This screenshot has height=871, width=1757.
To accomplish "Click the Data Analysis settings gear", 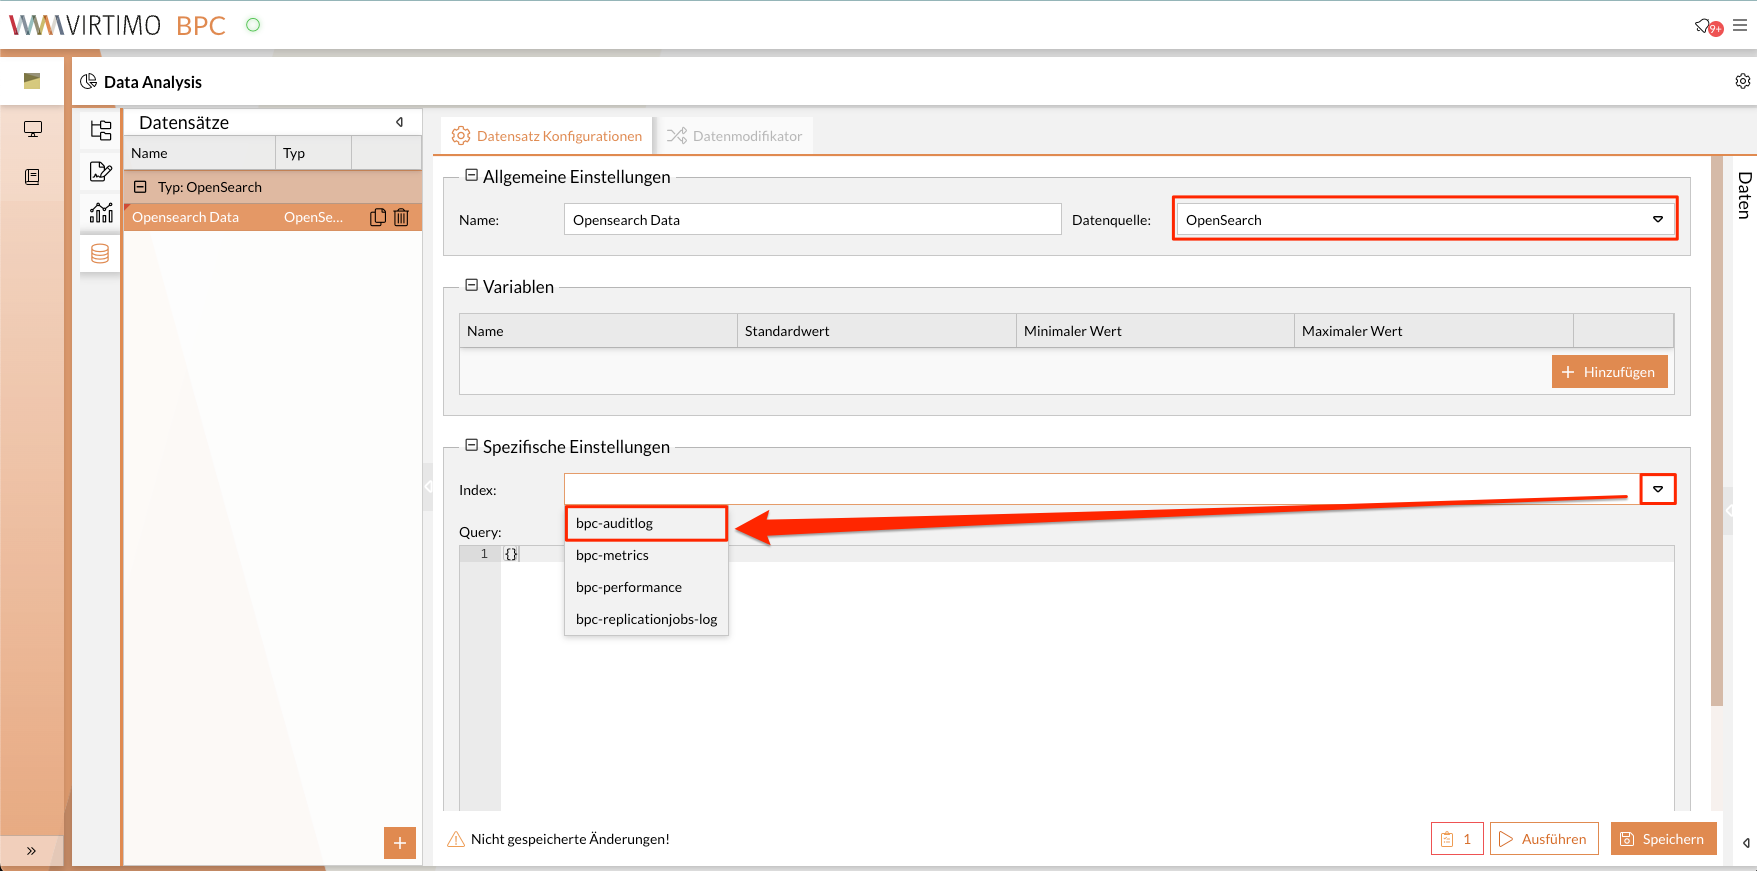I will pyautogui.click(x=1743, y=81).
